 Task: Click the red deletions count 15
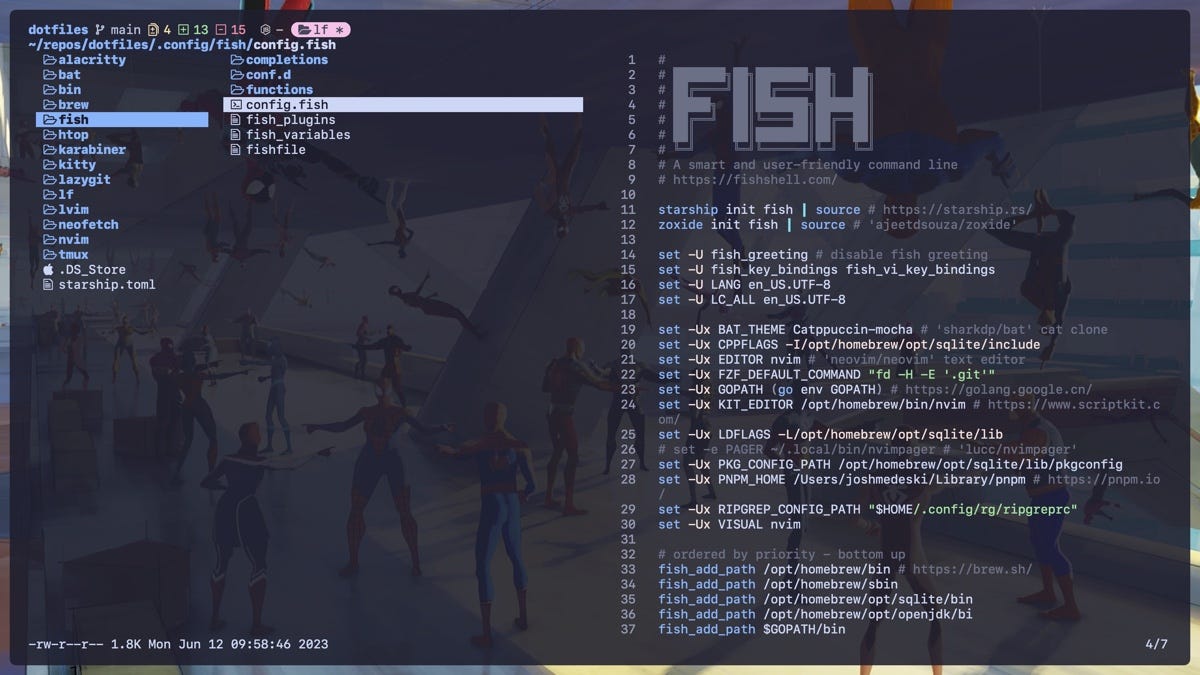238,30
